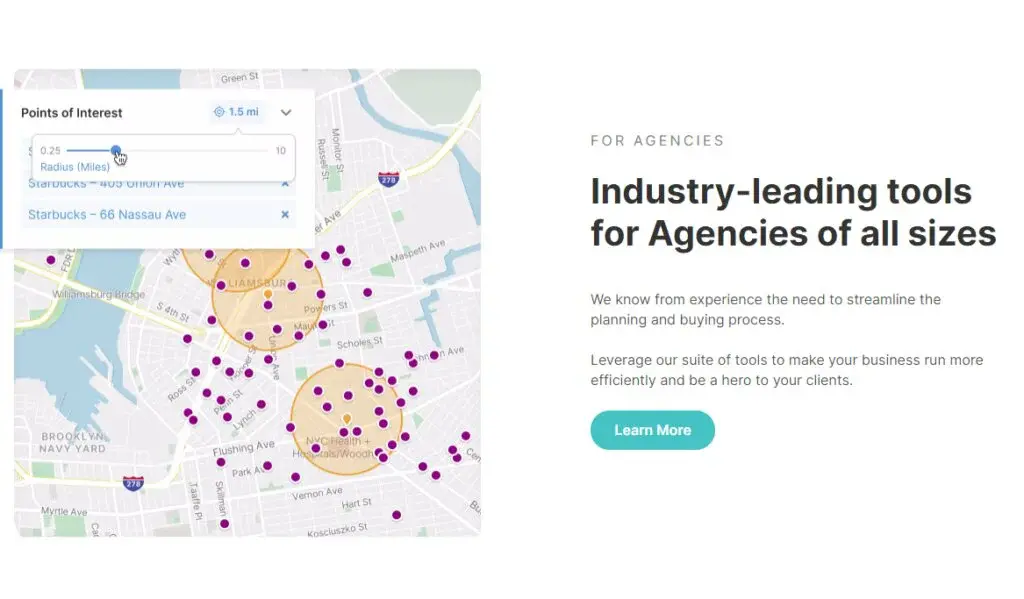Click the I-278 shield above Myrtle Ave
Viewport: 1024px width, 599px height.
point(133,484)
